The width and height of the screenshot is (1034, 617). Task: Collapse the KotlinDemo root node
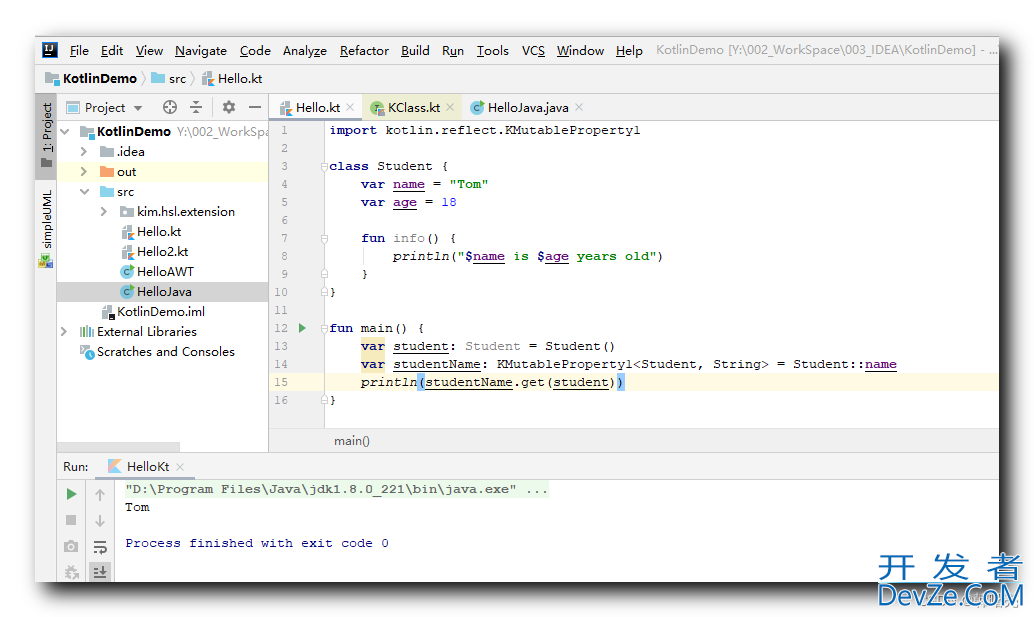point(65,132)
